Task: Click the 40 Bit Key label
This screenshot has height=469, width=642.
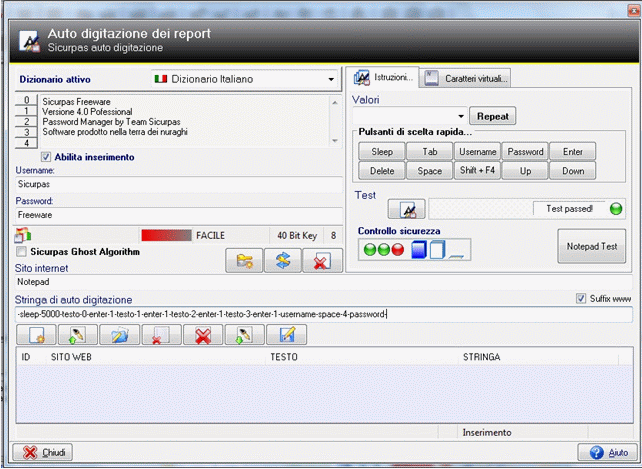Action: click(x=297, y=236)
